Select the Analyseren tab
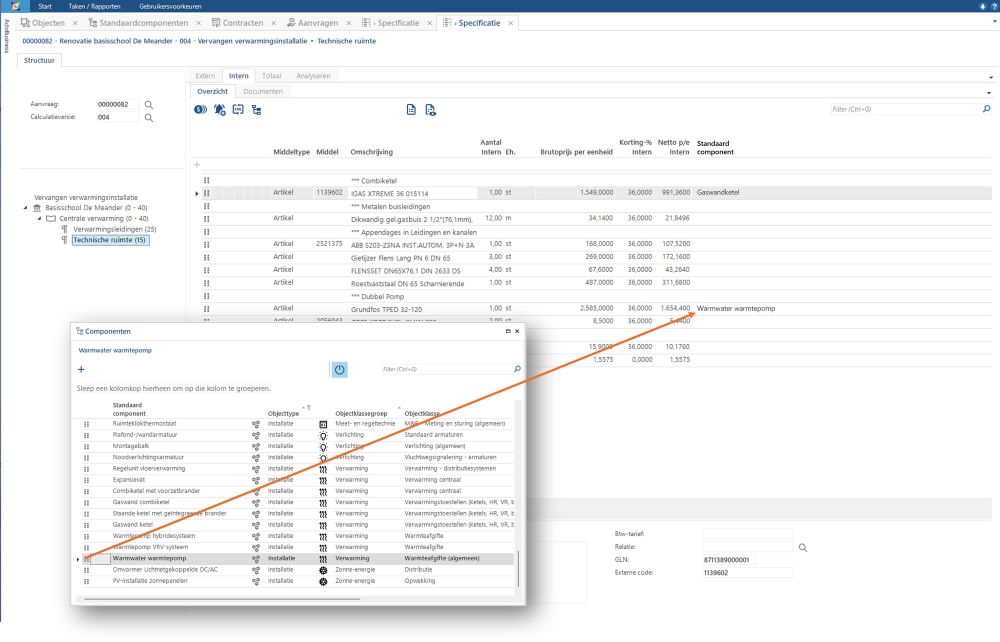 coord(313,76)
